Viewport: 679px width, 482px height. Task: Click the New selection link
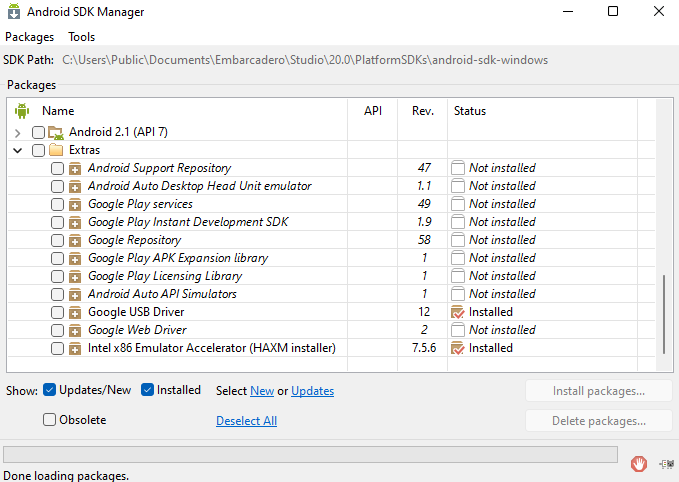(262, 391)
